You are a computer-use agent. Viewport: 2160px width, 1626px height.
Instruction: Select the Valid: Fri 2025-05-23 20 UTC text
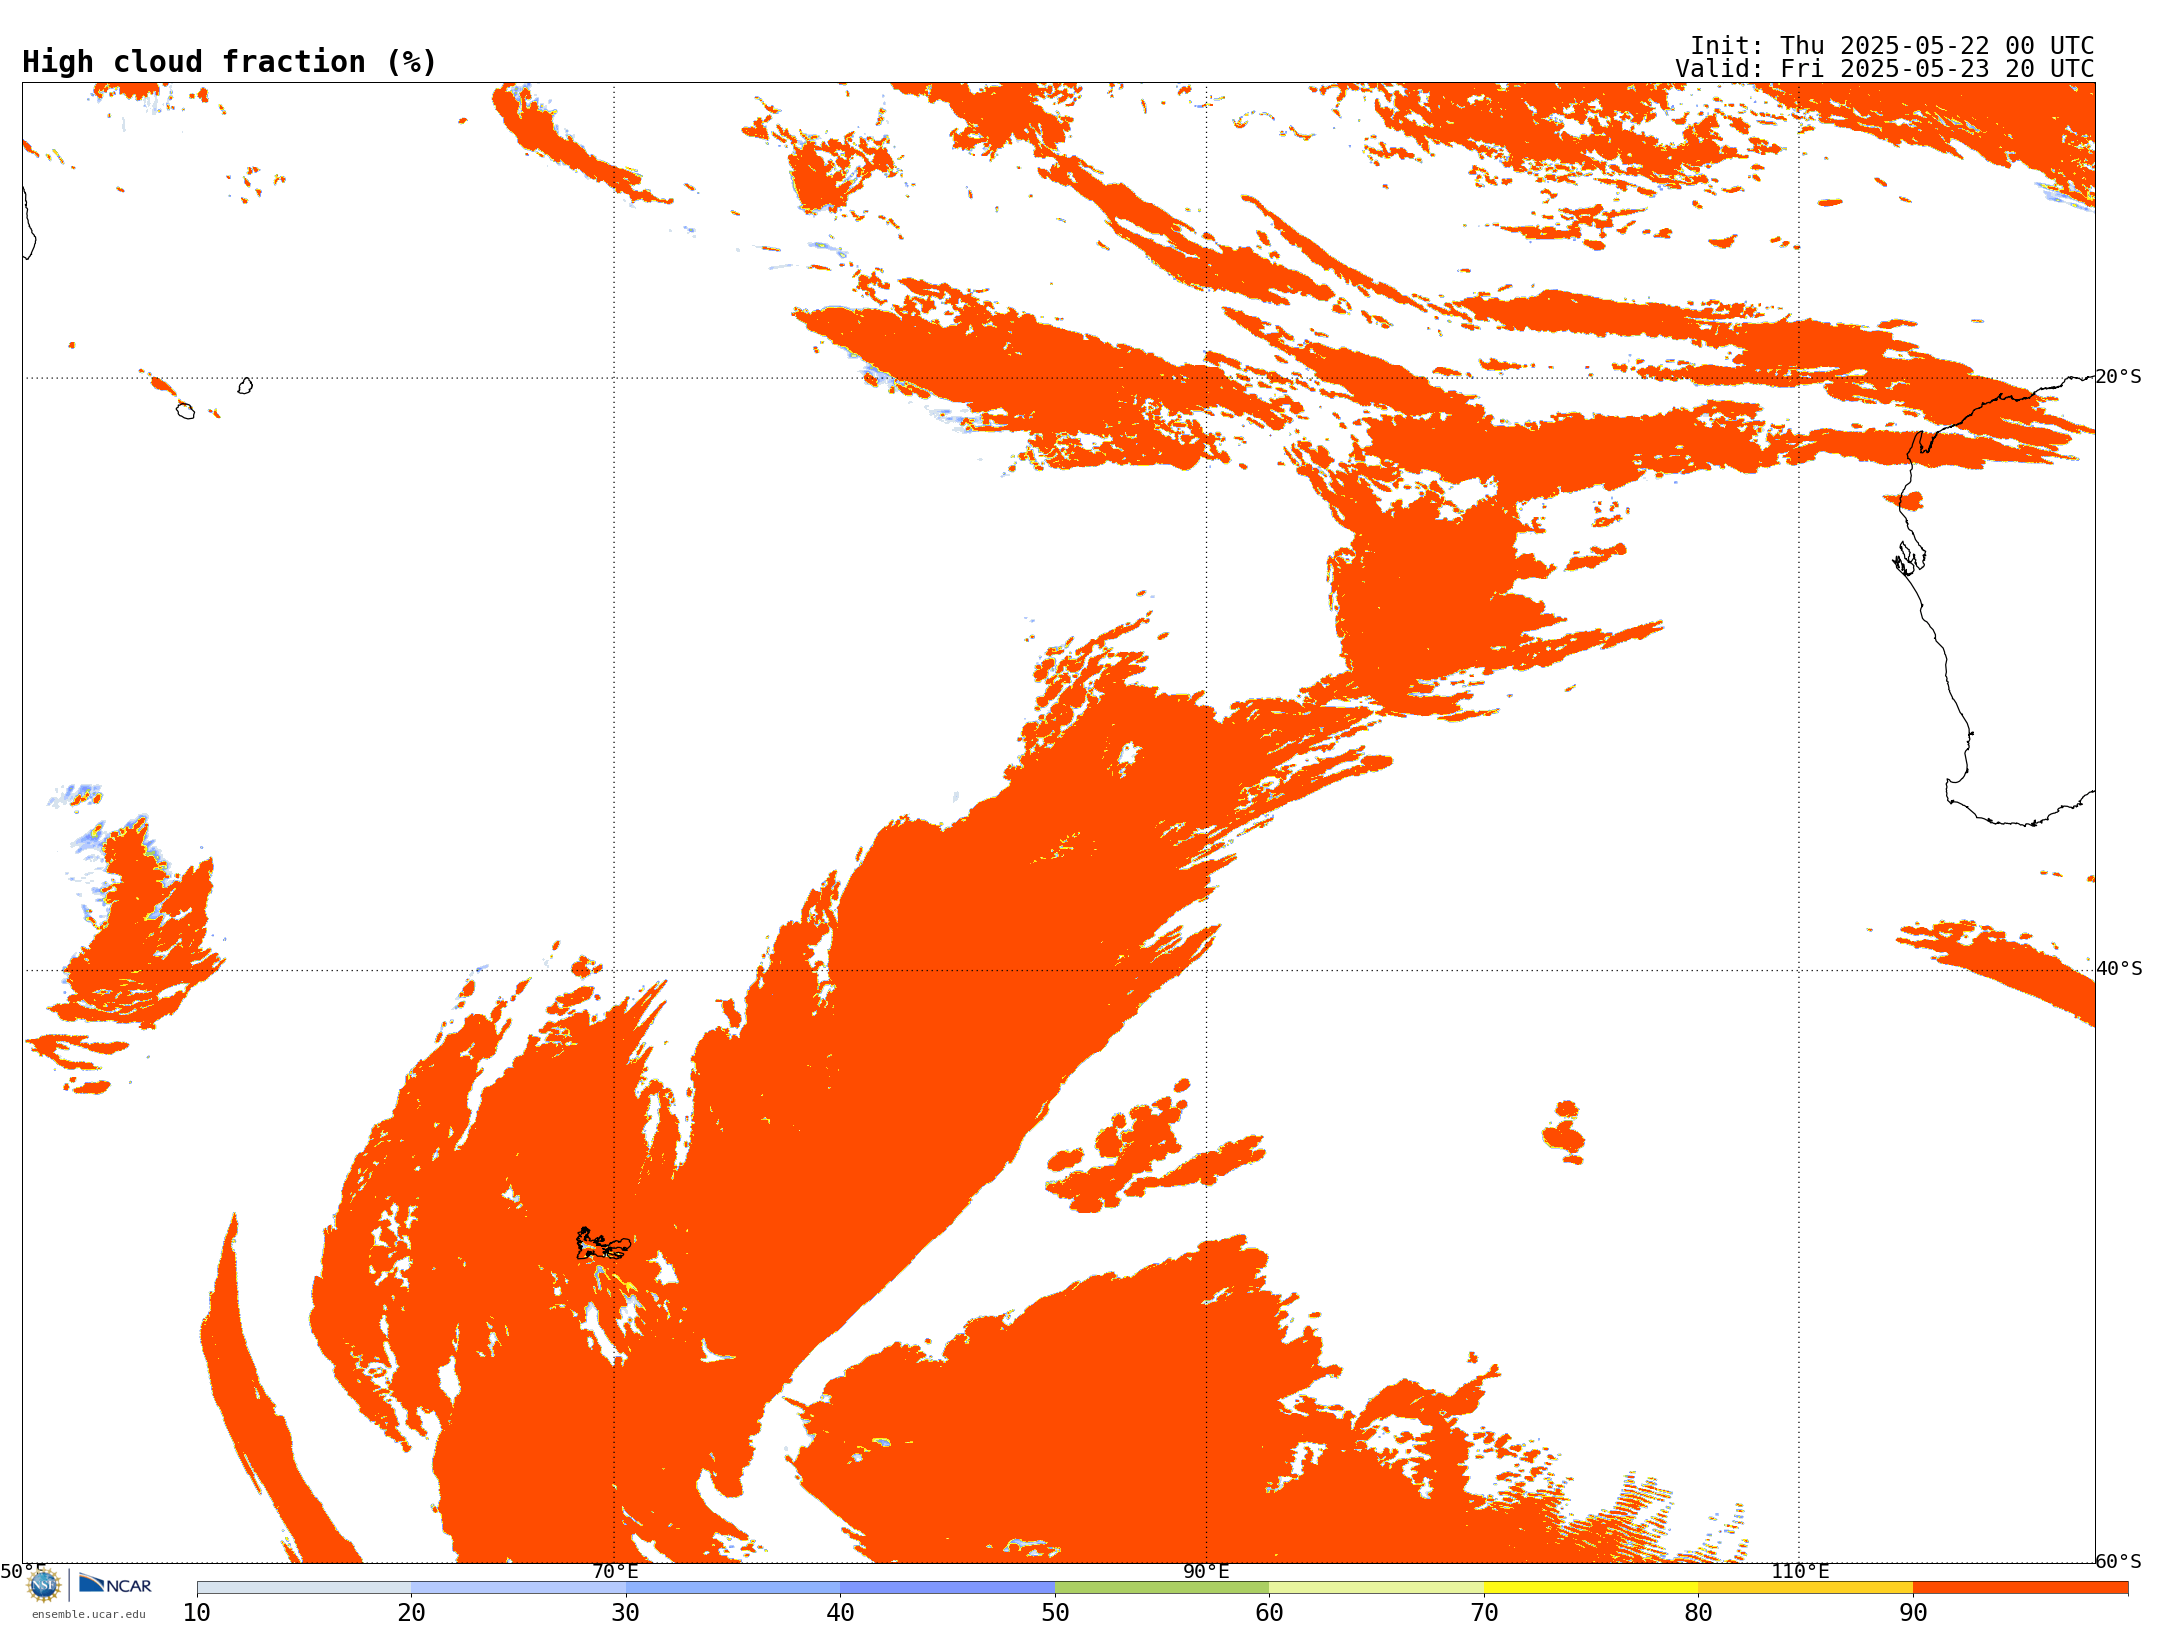click(1884, 69)
